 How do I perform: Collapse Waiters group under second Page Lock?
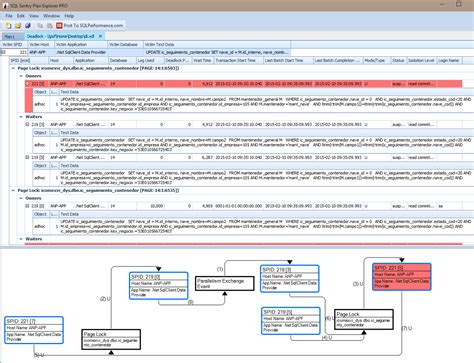pos(21,239)
